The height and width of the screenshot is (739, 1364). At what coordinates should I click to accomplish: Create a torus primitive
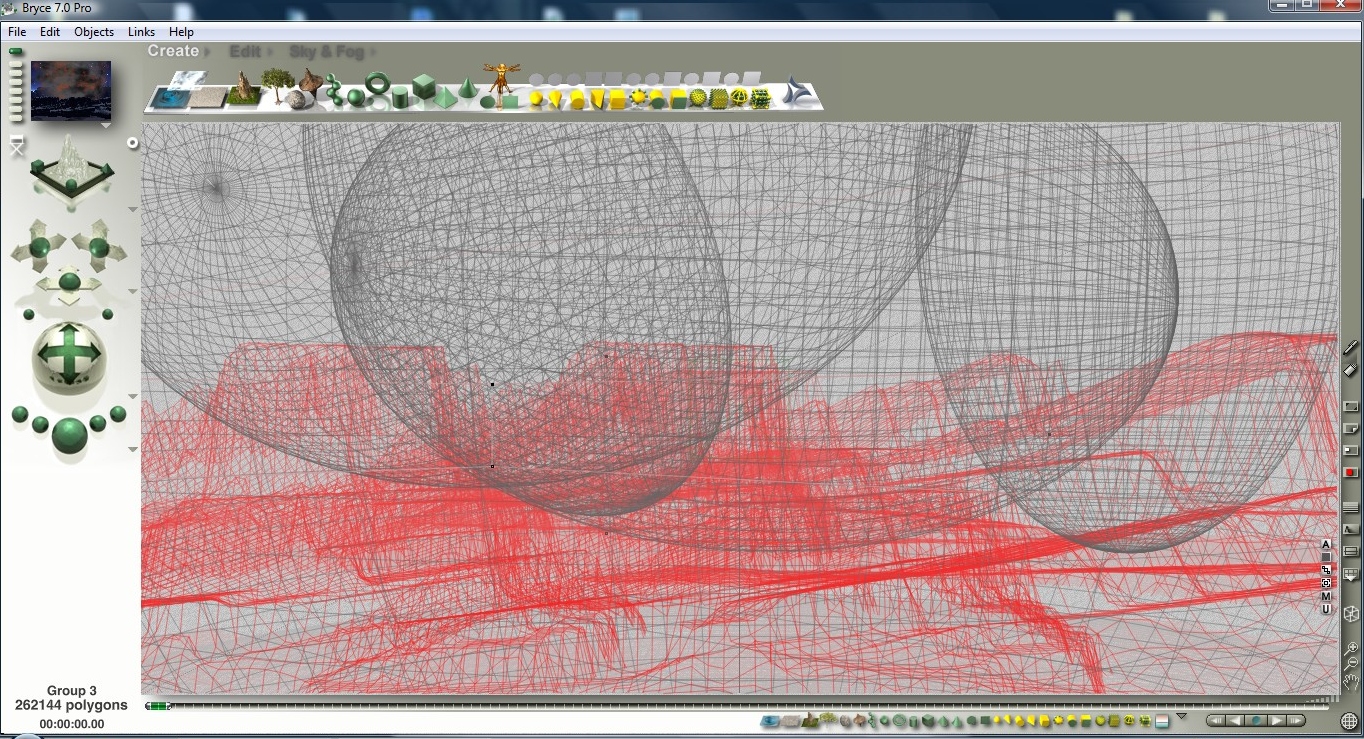[378, 83]
